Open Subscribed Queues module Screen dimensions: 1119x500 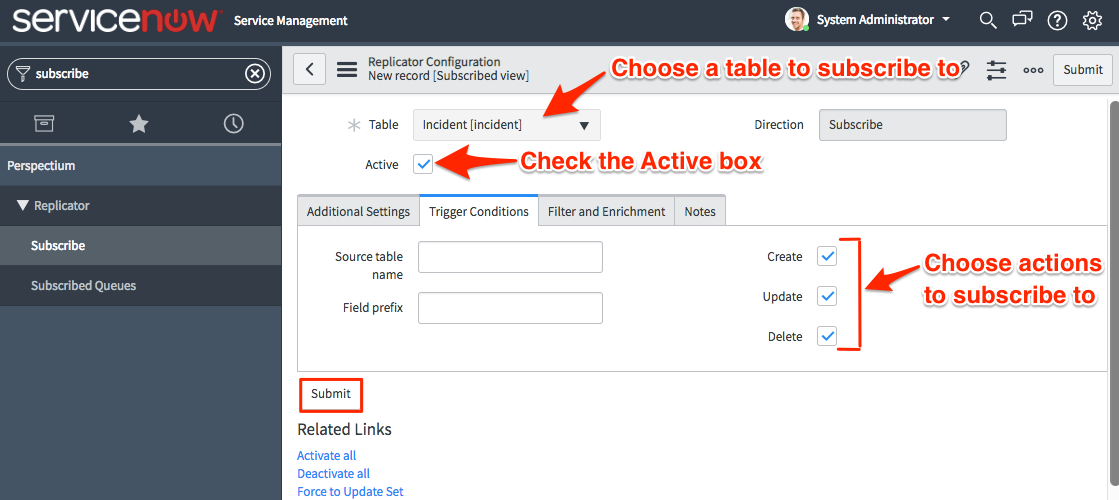(x=83, y=285)
